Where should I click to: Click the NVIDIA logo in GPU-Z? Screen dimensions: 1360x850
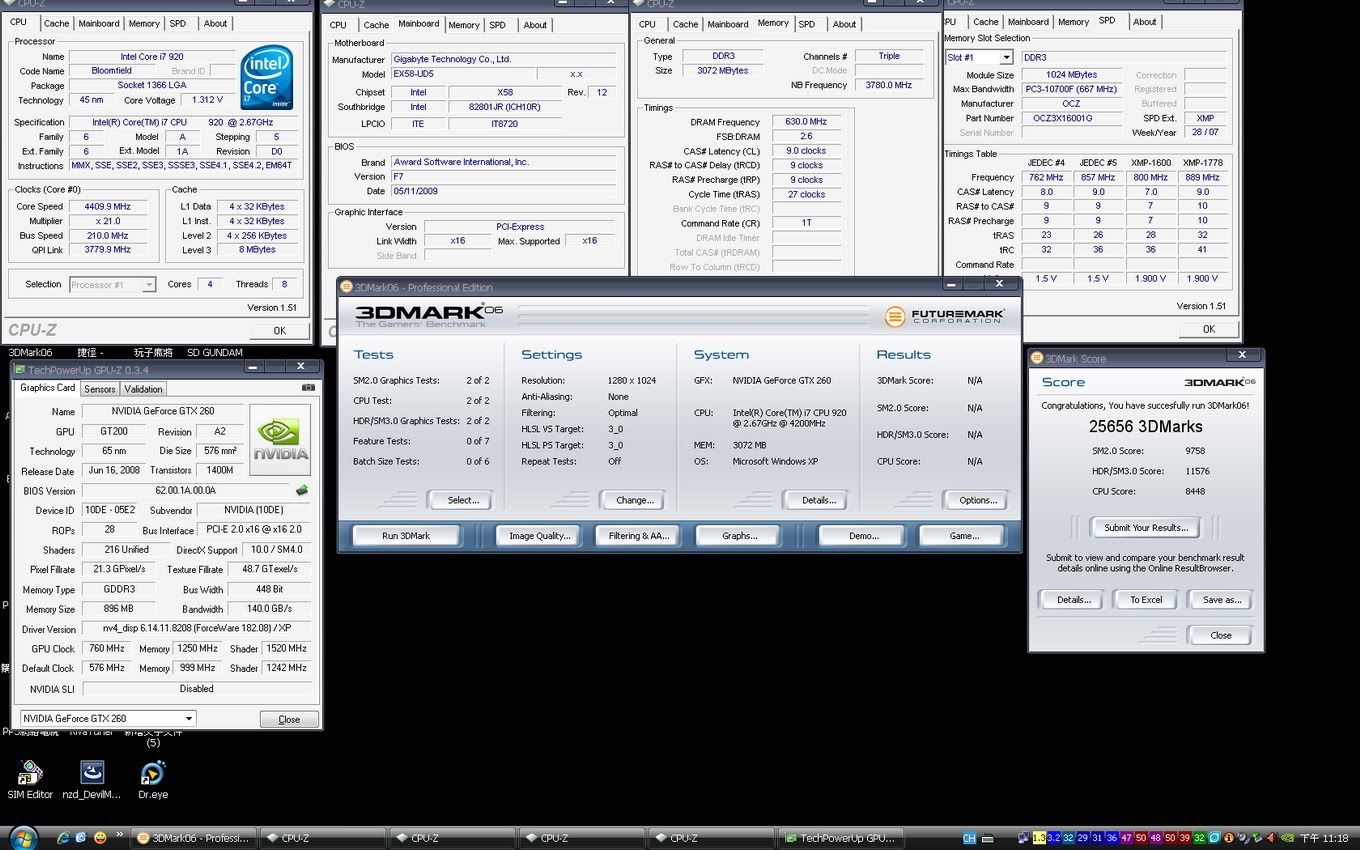(x=279, y=440)
